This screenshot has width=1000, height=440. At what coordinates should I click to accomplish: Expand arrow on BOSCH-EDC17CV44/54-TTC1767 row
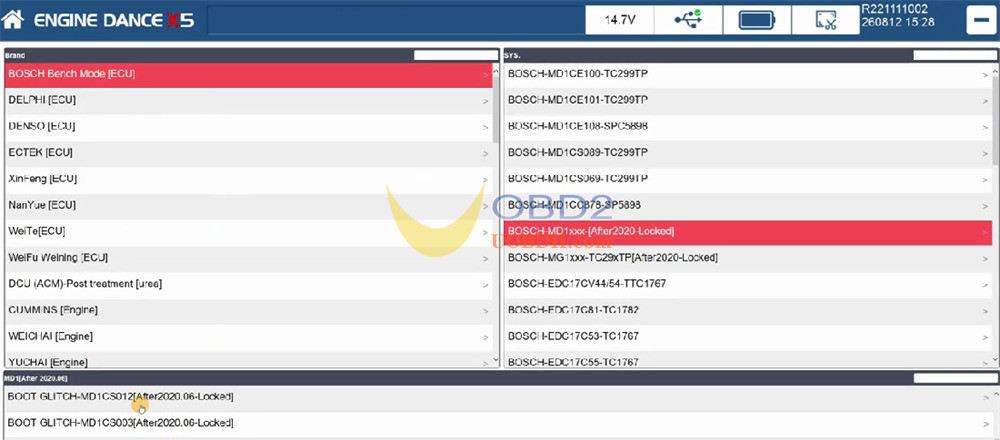tap(985, 284)
